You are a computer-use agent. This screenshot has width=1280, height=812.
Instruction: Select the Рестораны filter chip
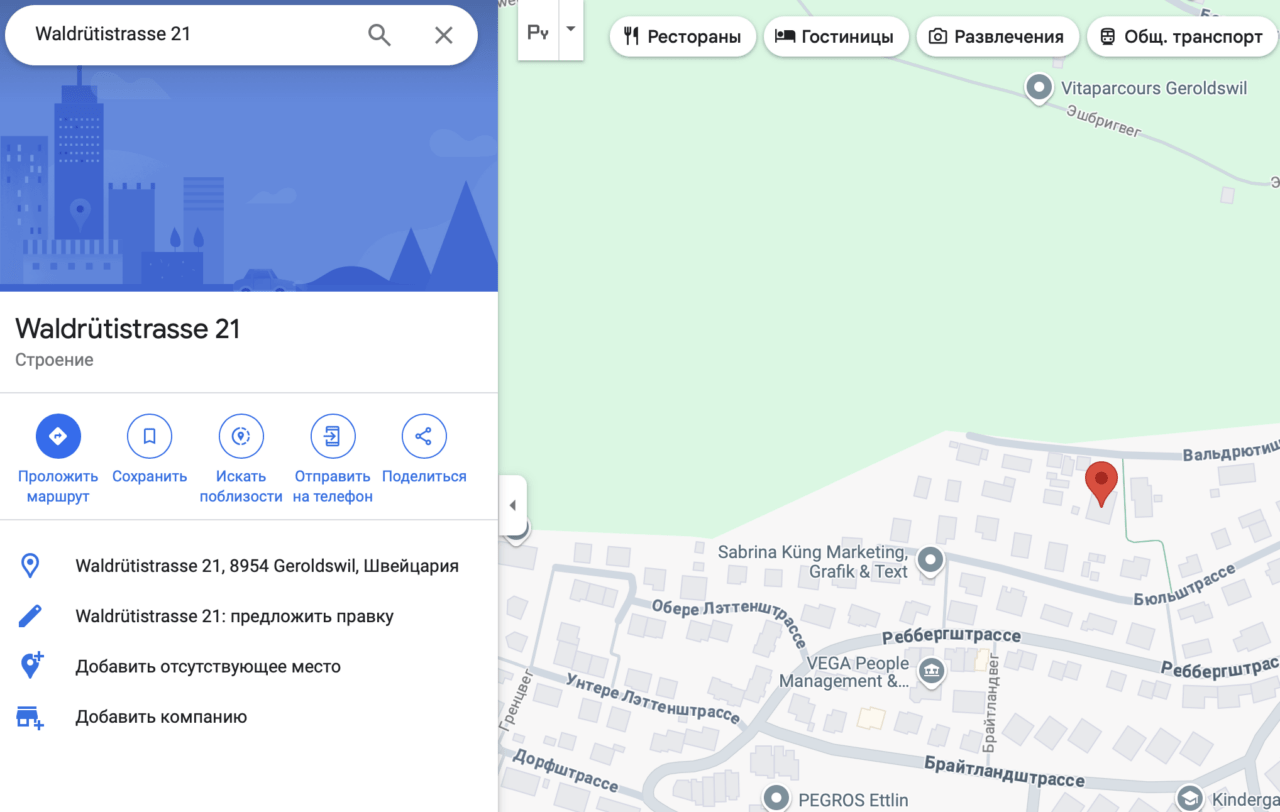coord(683,37)
